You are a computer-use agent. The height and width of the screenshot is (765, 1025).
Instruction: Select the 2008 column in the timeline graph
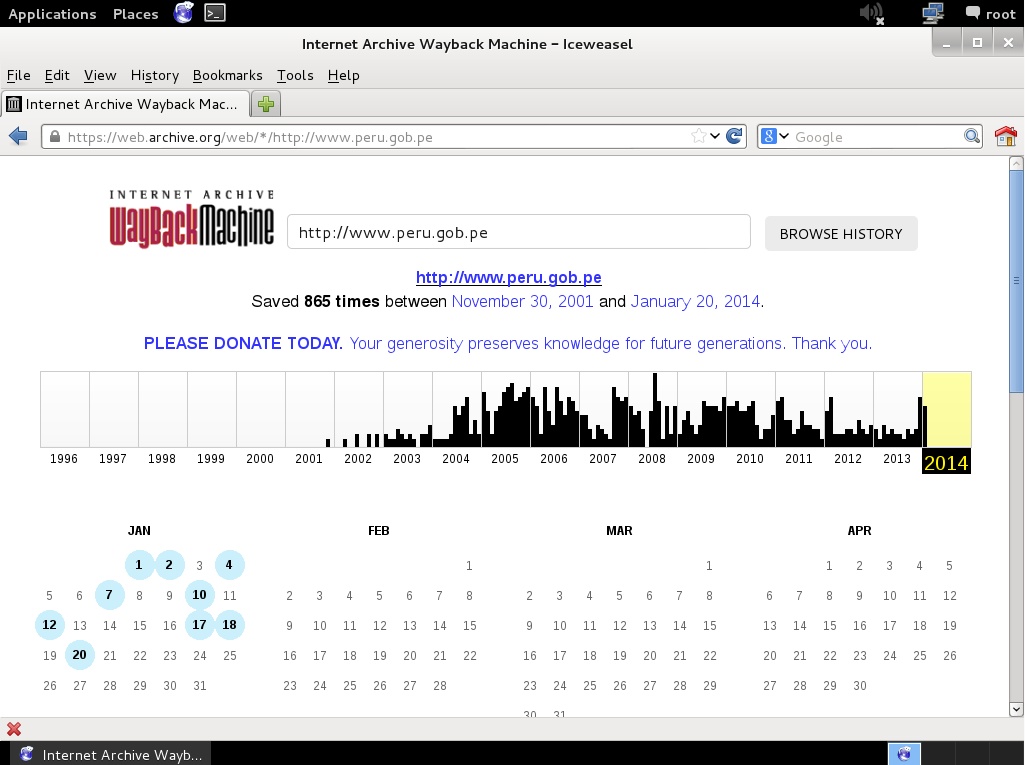tap(652, 410)
